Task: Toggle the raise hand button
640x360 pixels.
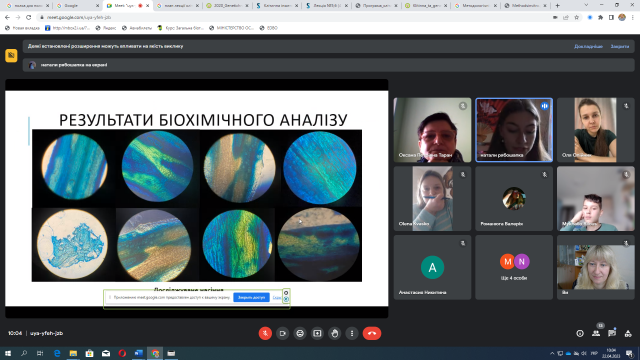Action: coord(335,333)
